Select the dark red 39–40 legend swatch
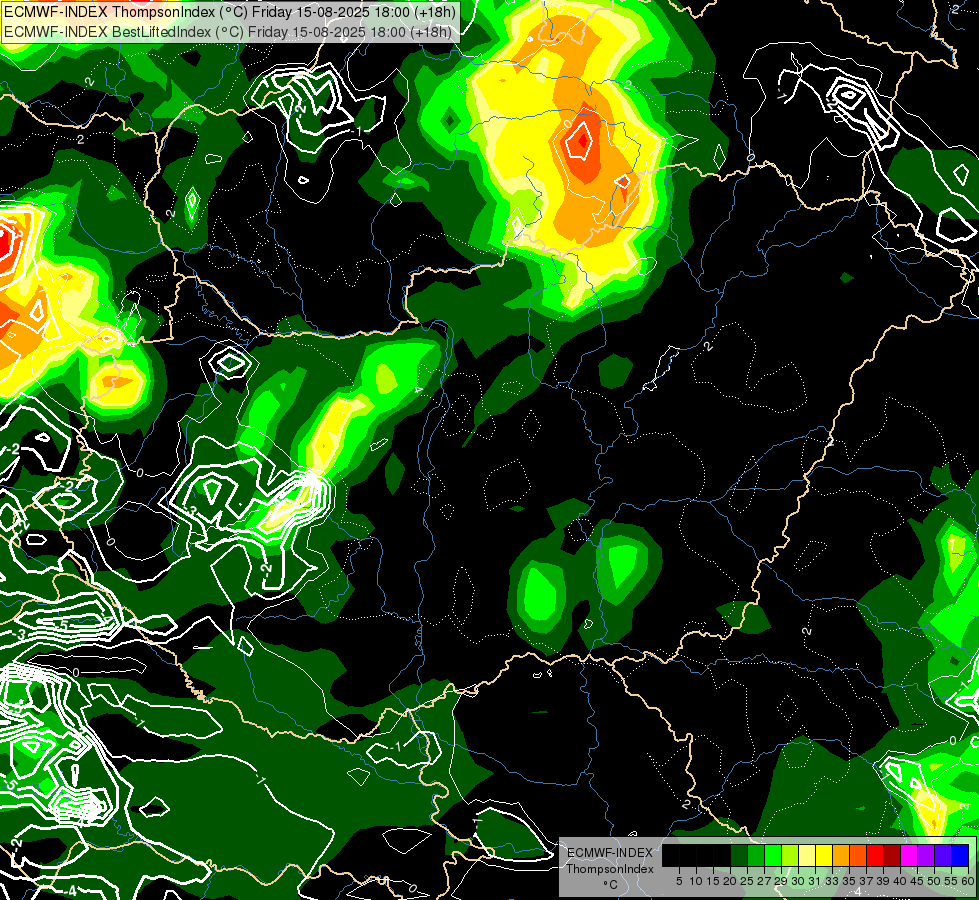The height and width of the screenshot is (900, 979). pyautogui.click(x=892, y=855)
